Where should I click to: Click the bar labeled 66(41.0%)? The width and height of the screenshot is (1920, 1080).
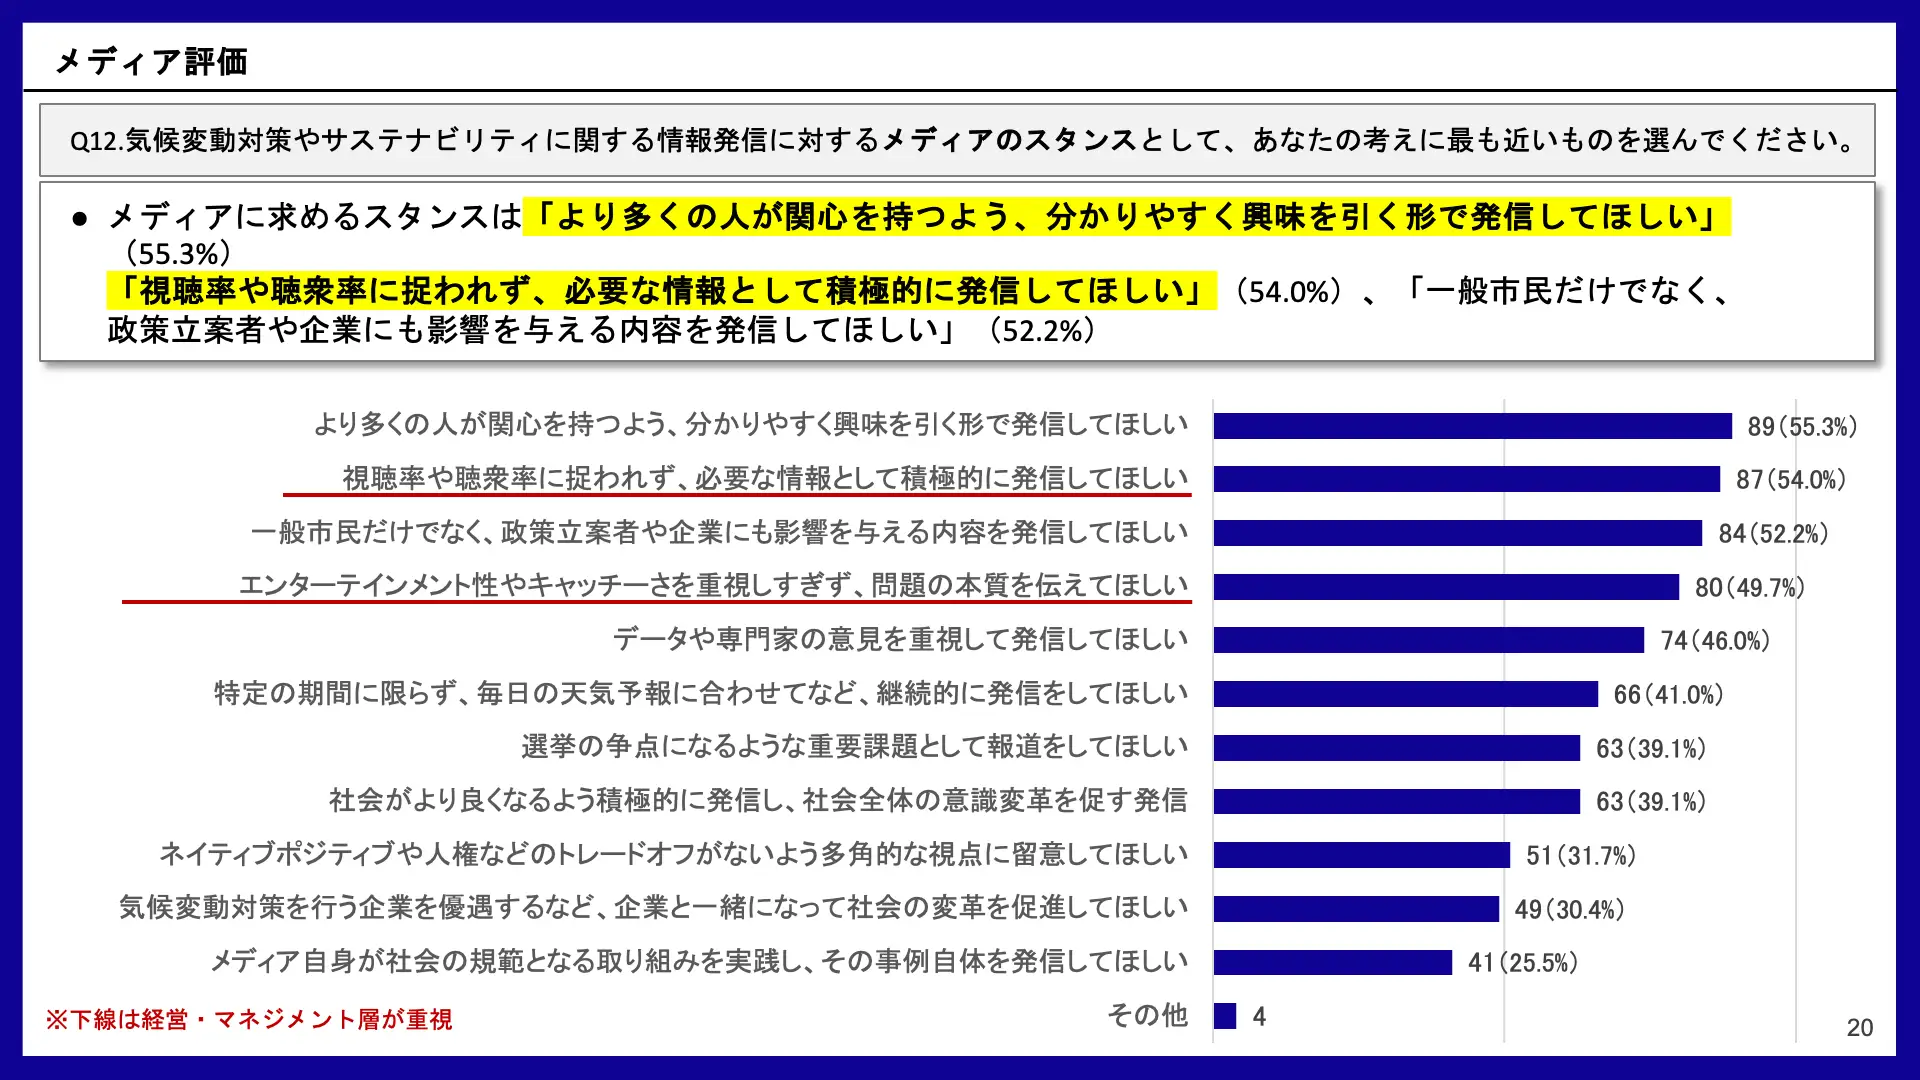(1405, 694)
